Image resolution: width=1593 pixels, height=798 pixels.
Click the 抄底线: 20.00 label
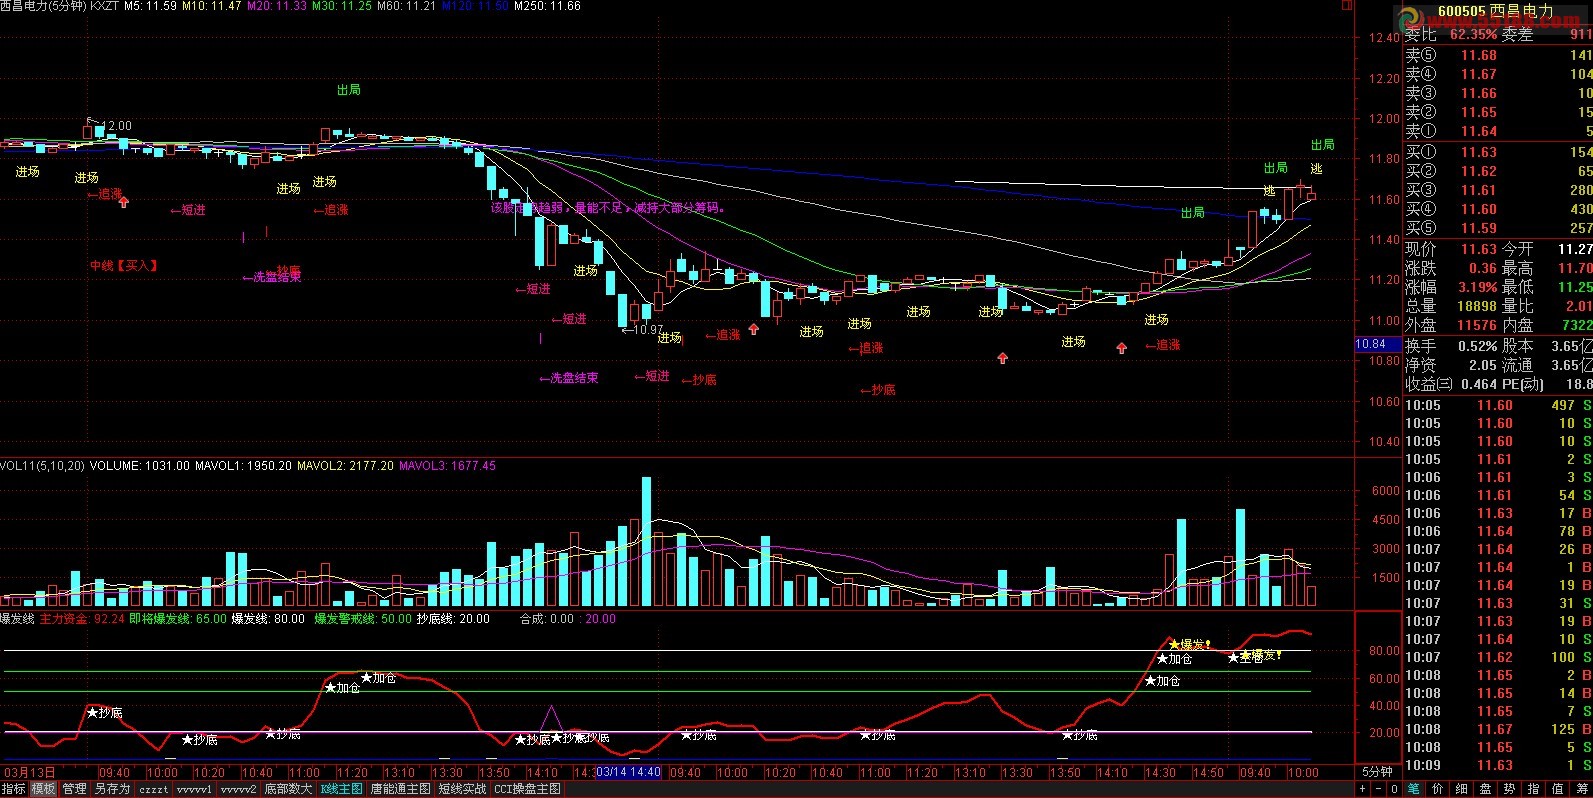pos(453,619)
